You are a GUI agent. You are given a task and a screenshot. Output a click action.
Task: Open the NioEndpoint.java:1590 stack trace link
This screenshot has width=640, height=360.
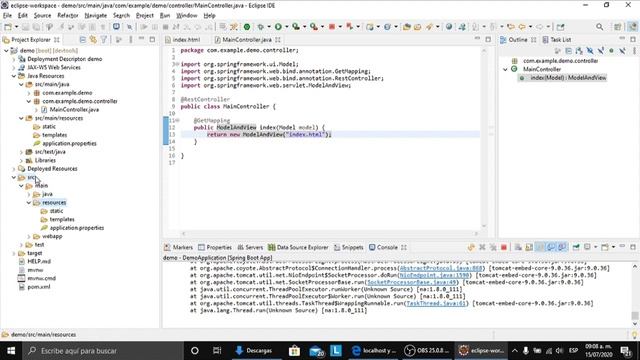tap(434, 276)
